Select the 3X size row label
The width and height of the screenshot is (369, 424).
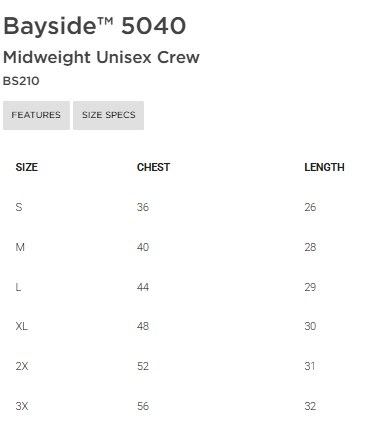coord(22,406)
